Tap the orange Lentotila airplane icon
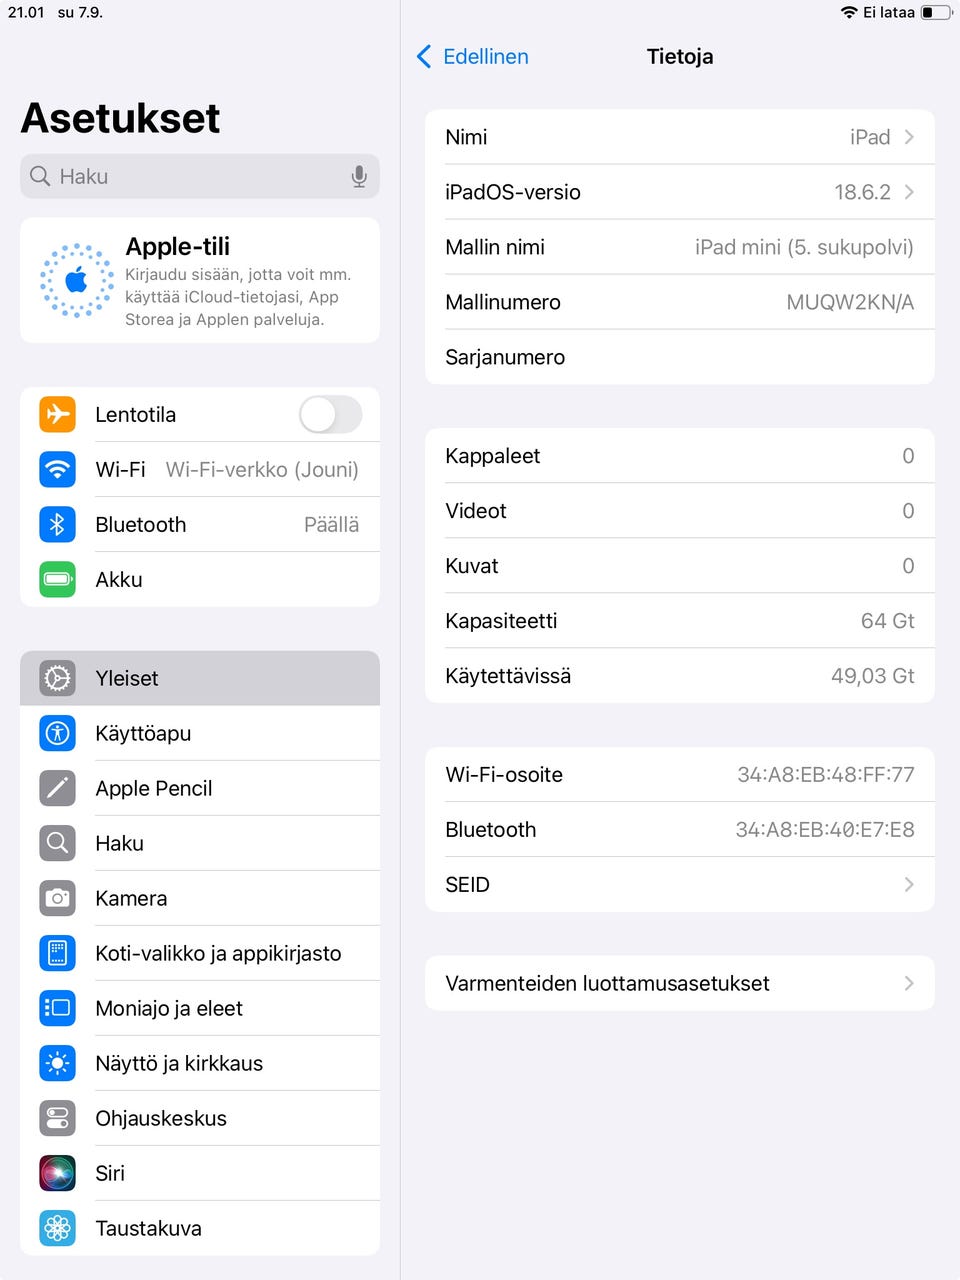Image resolution: width=960 pixels, height=1280 pixels. 57,414
